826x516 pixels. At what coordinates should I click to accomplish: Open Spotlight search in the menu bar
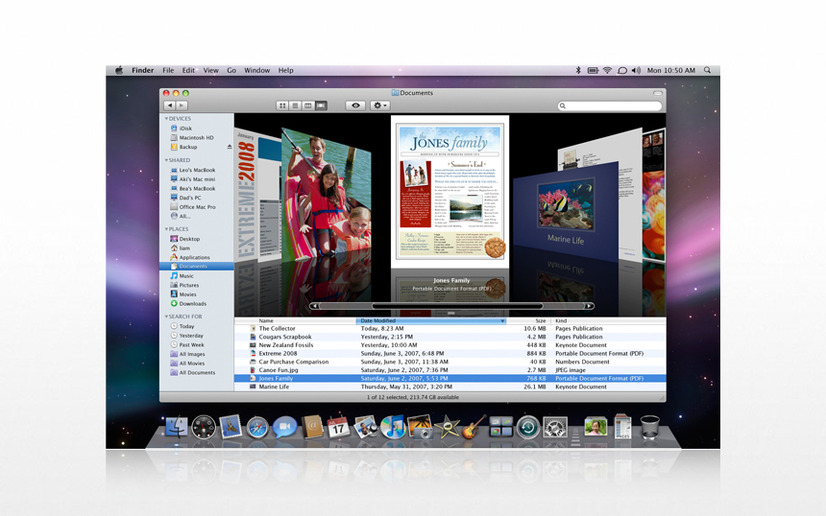coord(707,70)
